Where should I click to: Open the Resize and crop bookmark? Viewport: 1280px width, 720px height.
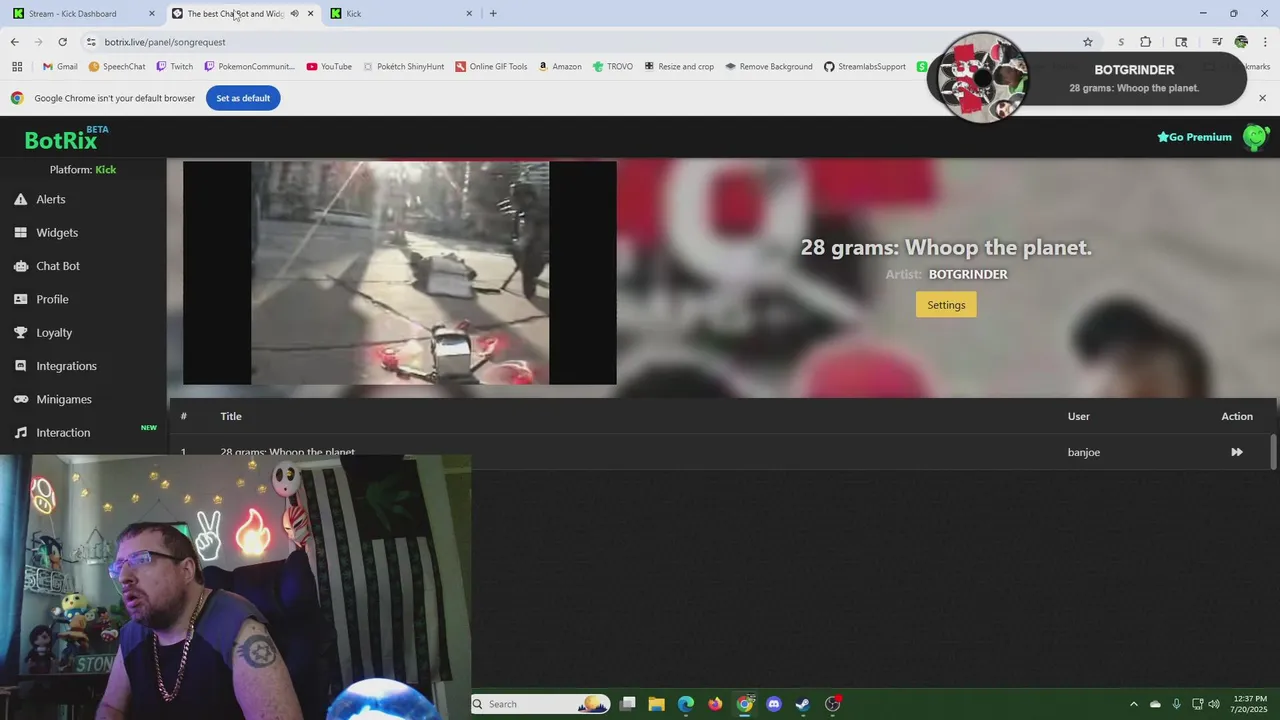[678, 67]
